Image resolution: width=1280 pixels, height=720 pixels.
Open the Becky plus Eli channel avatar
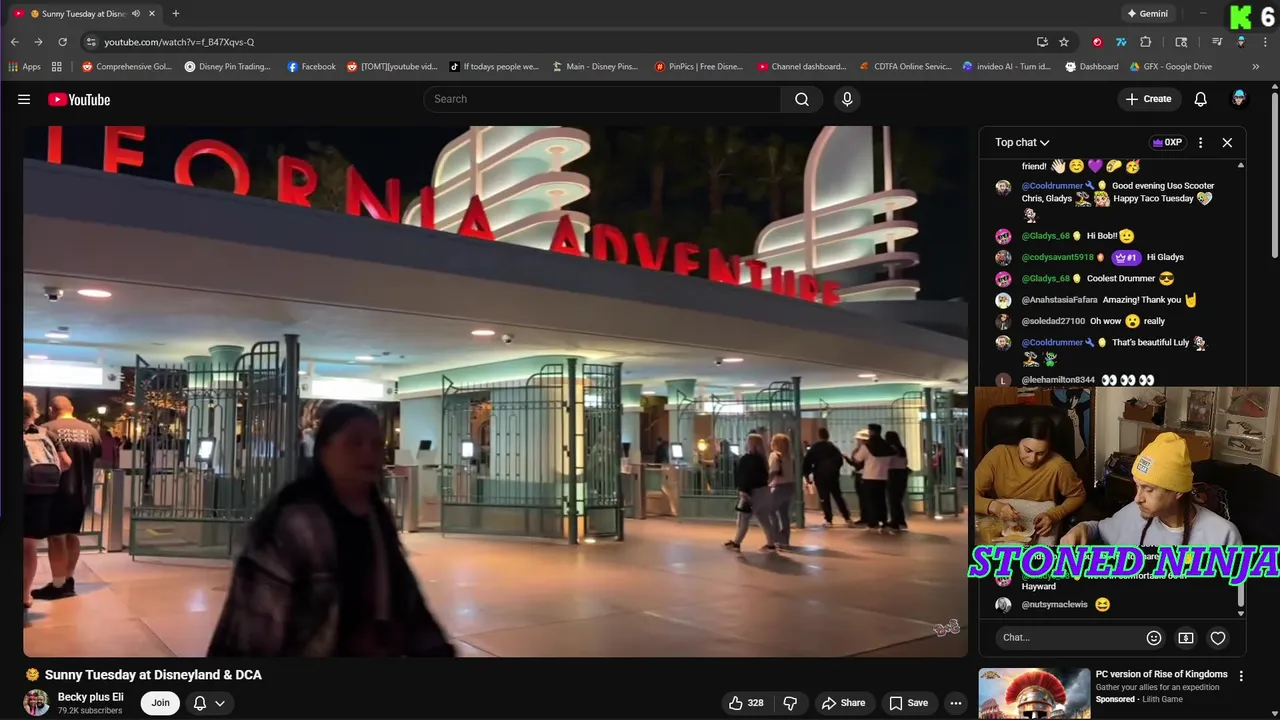pos(37,703)
